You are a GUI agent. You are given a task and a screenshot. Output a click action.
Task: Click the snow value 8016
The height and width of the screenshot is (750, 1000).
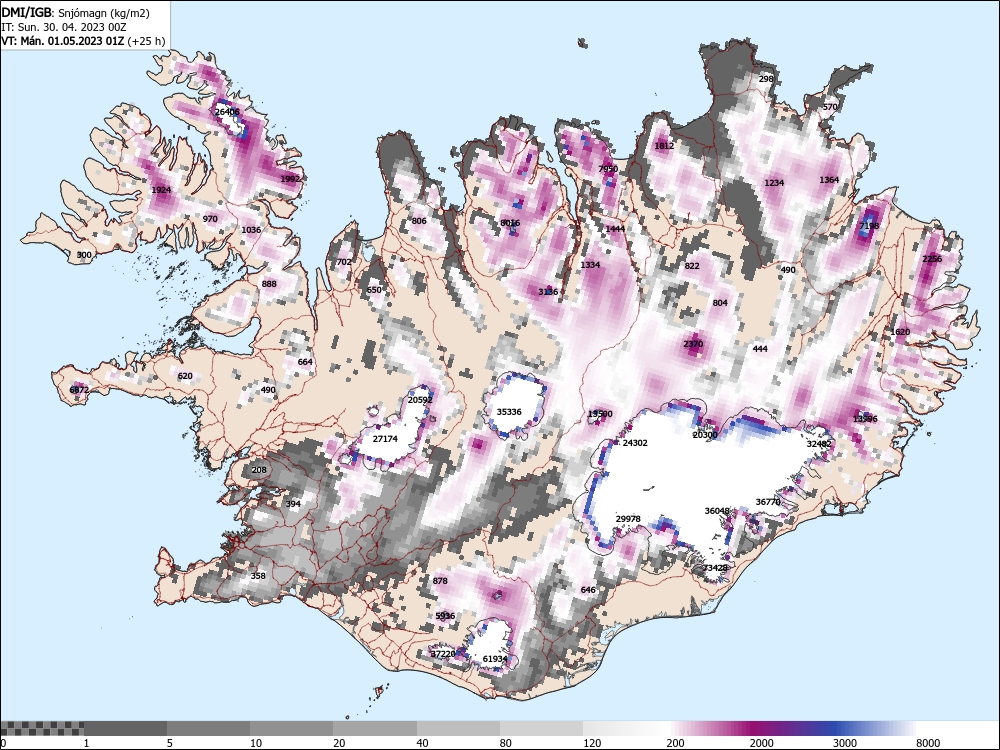click(510, 223)
